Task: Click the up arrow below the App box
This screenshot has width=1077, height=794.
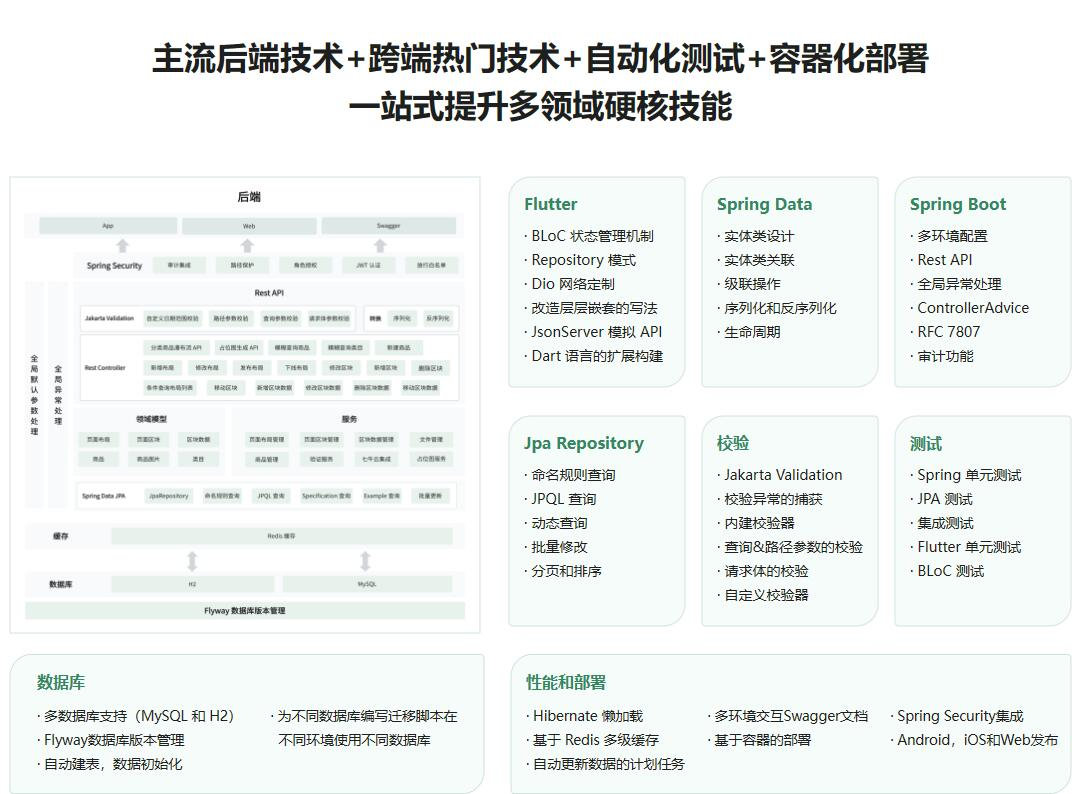Action: point(122,245)
